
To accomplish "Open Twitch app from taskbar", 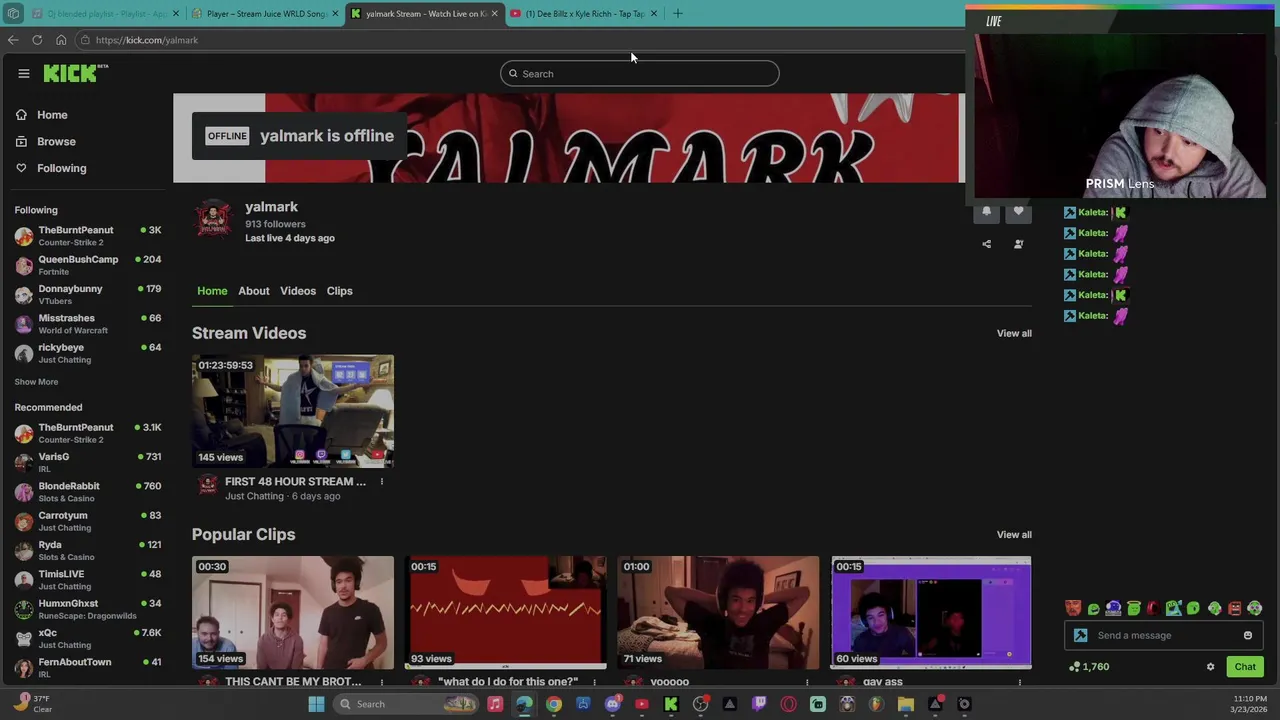I will tap(759, 704).
